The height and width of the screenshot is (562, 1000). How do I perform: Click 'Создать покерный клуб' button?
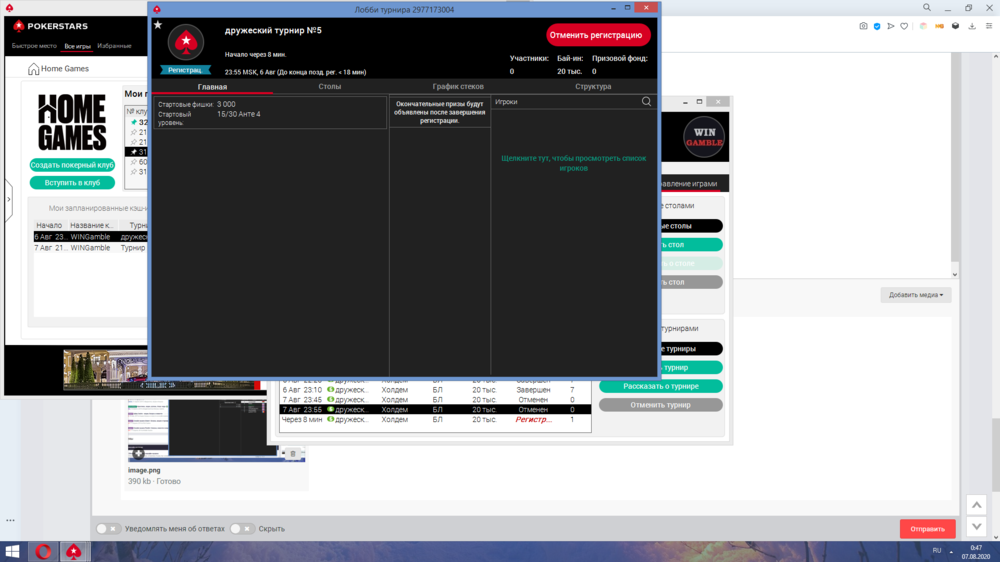[72, 165]
